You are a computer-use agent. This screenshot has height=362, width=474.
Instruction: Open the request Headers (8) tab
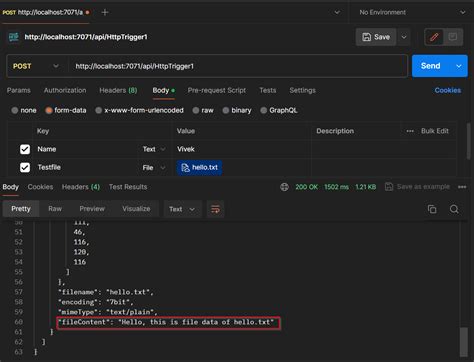coord(118,90)
